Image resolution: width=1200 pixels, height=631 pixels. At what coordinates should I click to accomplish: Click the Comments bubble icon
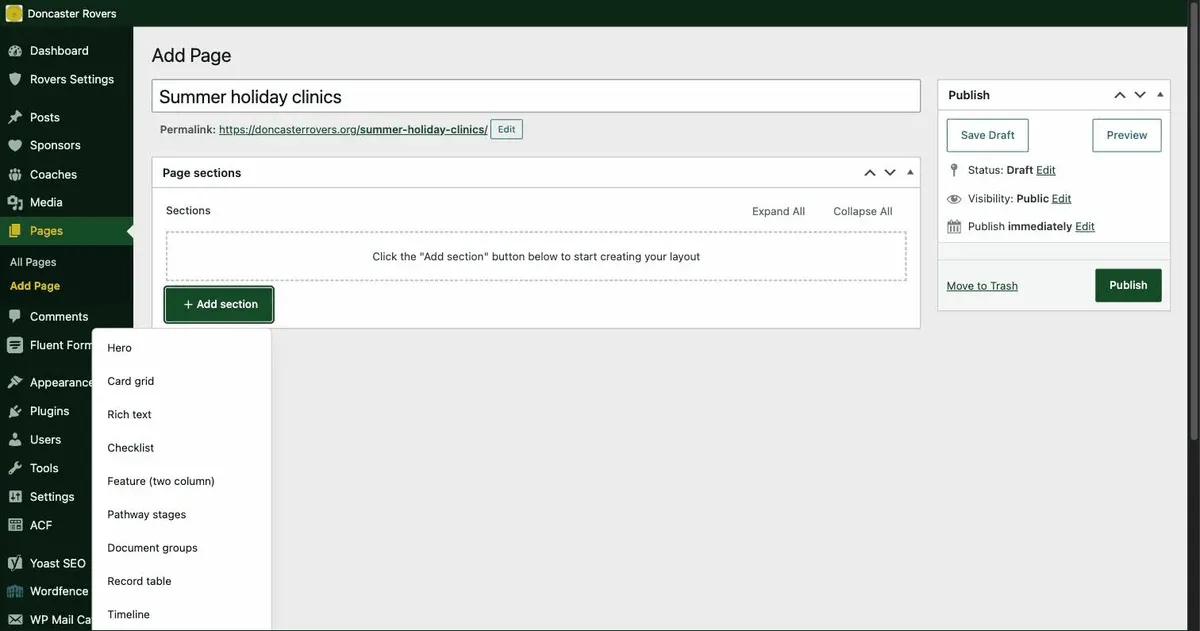coord(15,316)
